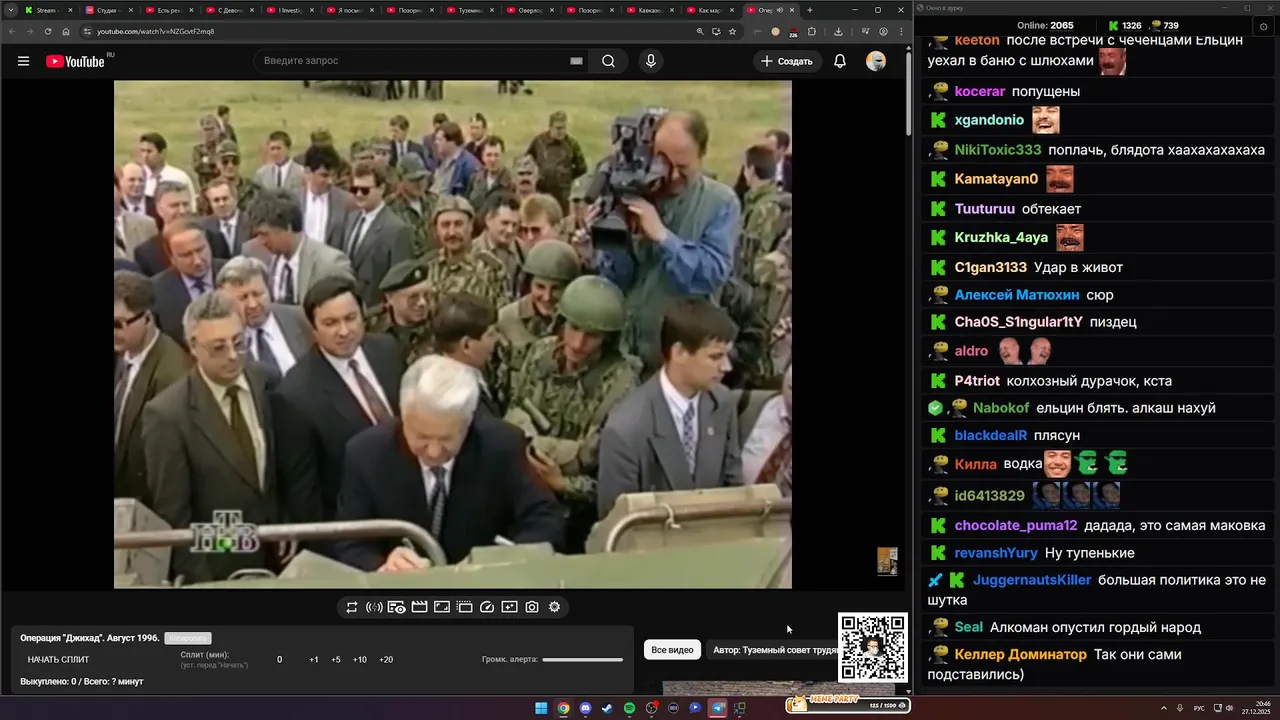Open browser downloads icon

pyautogui.click(x=838, y=31)
